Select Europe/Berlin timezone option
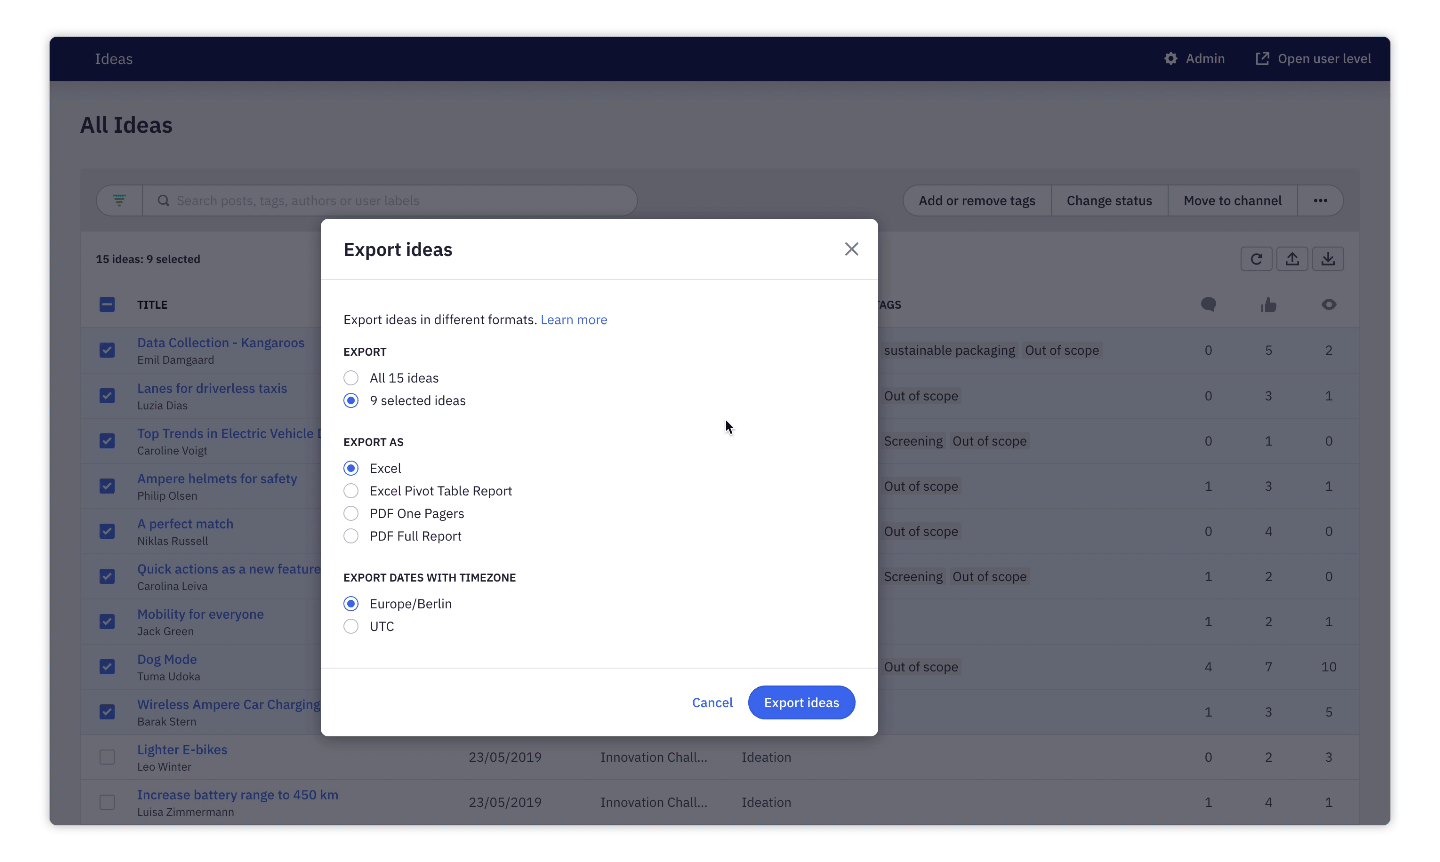Screen dimensions: 1440x862 [351, 604]
